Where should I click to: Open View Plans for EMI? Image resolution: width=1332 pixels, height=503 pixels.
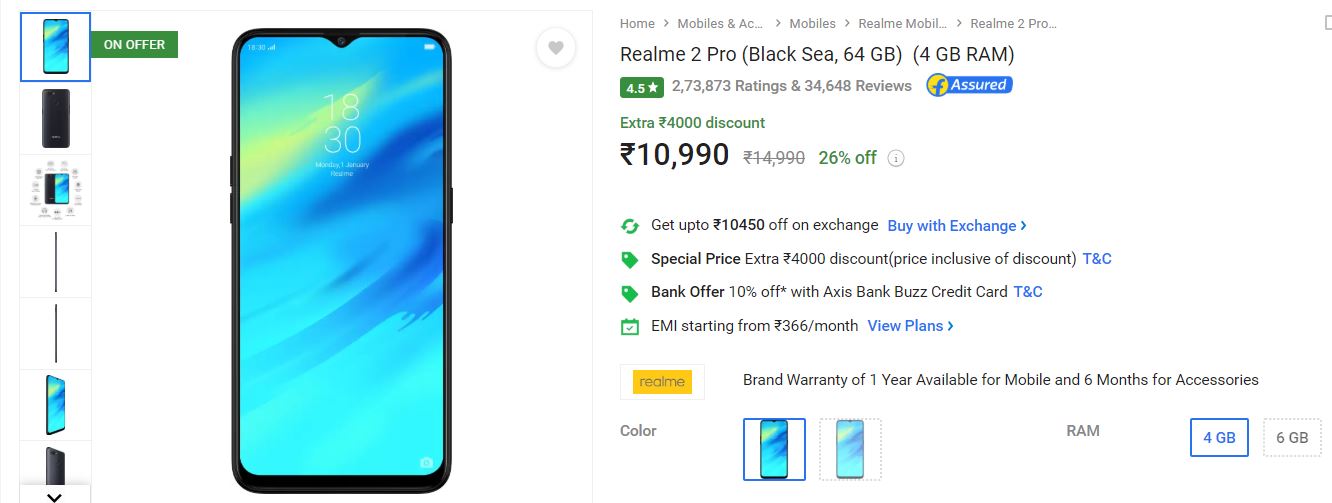(910, 326)
